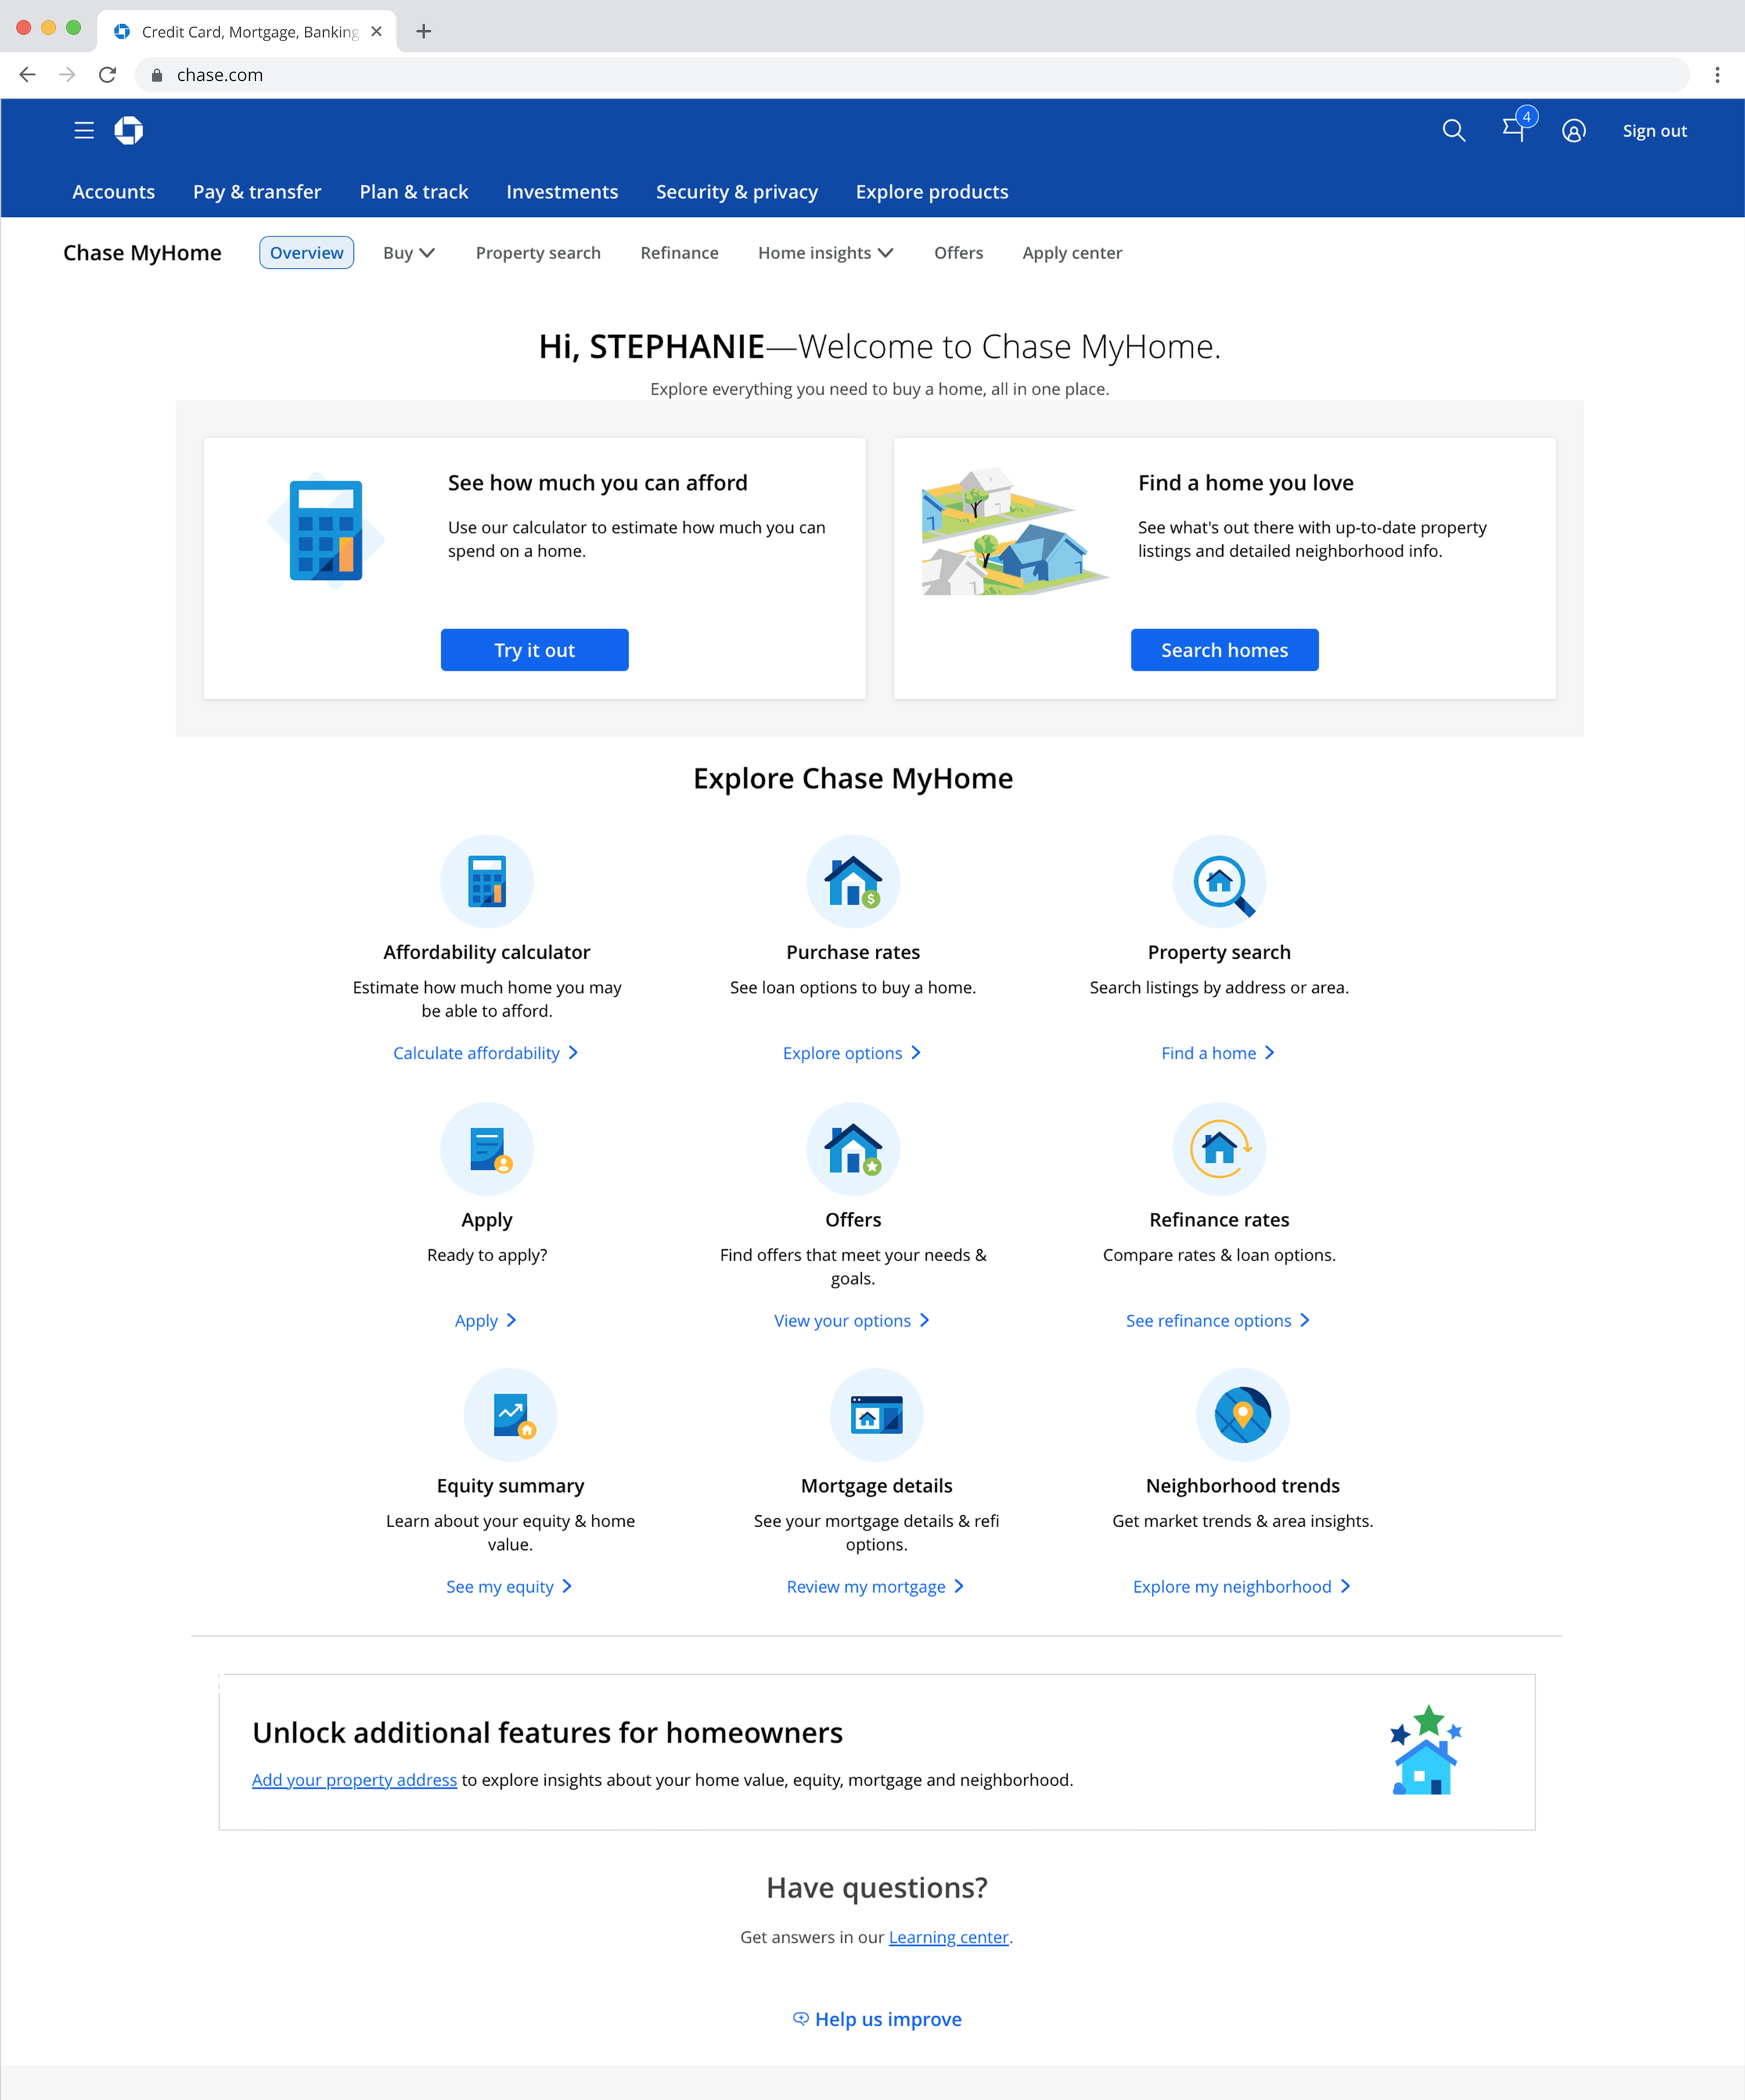Open the hamburger navigation menu
The image size is (1745, 2100).
tap(84, 131)
